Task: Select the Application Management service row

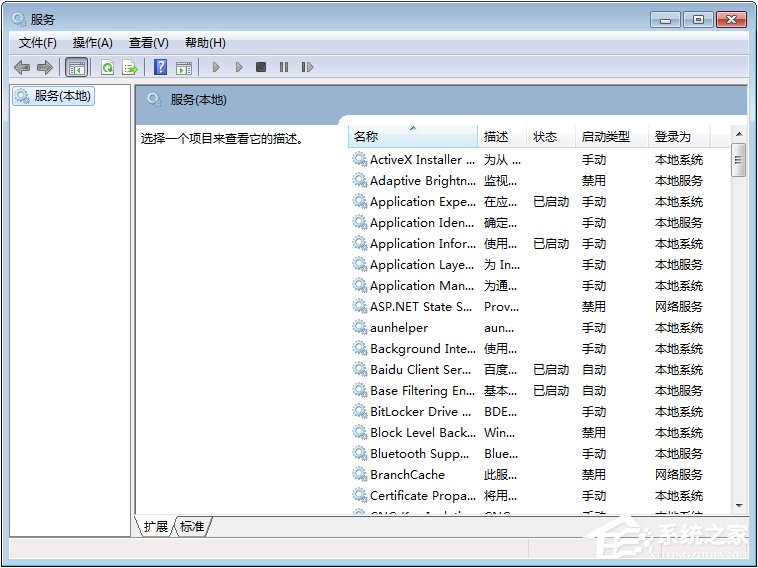Action: point(539,286)
